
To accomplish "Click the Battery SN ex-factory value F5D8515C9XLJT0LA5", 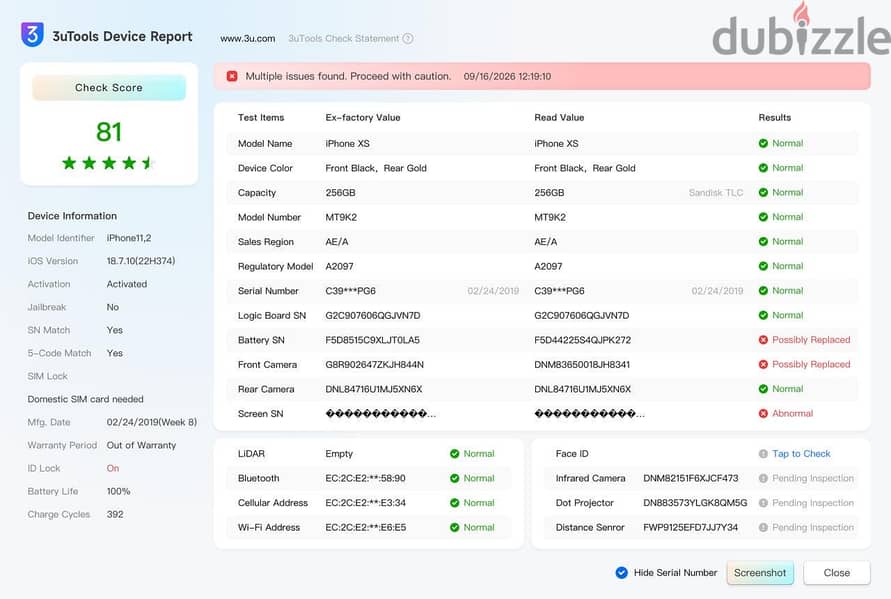I will [x=372, y=340].
